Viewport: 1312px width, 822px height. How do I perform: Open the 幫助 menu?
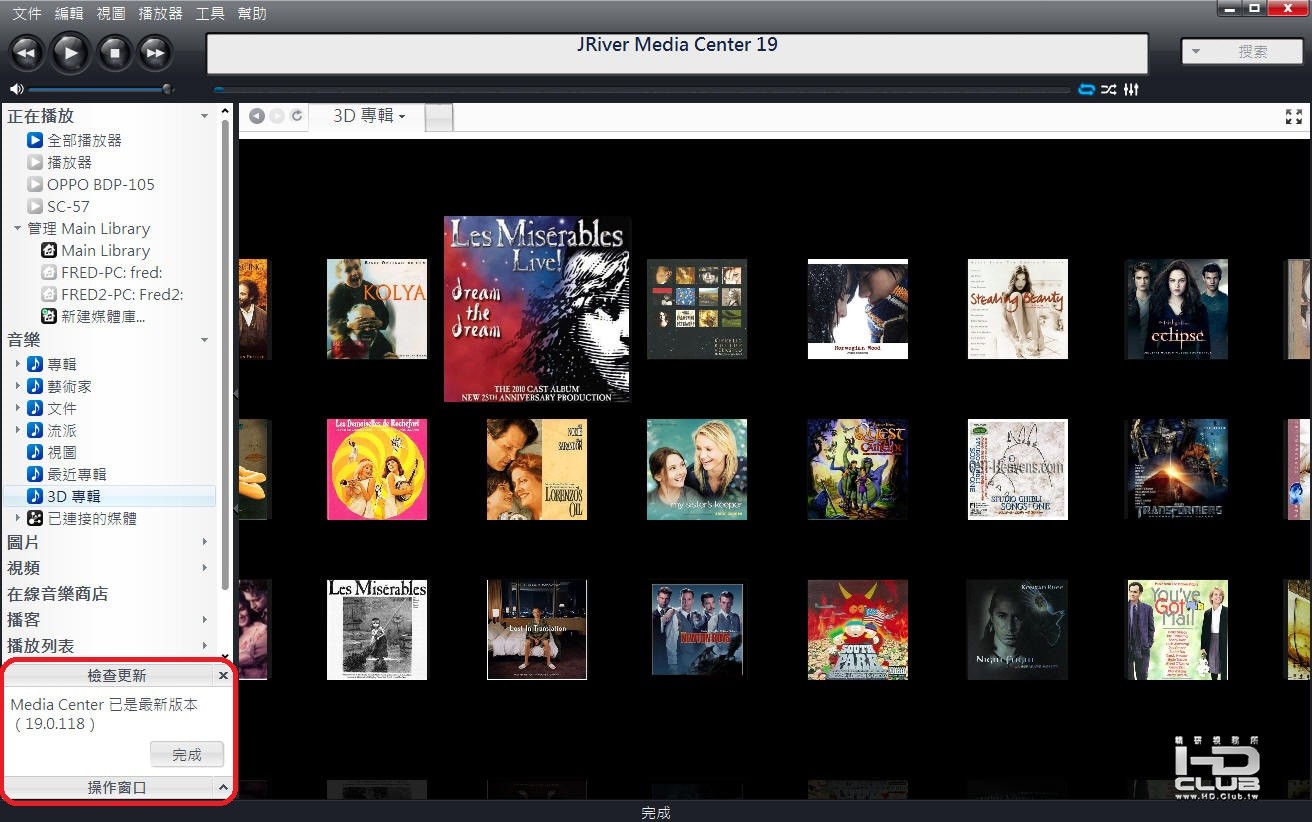coord(252,14)
